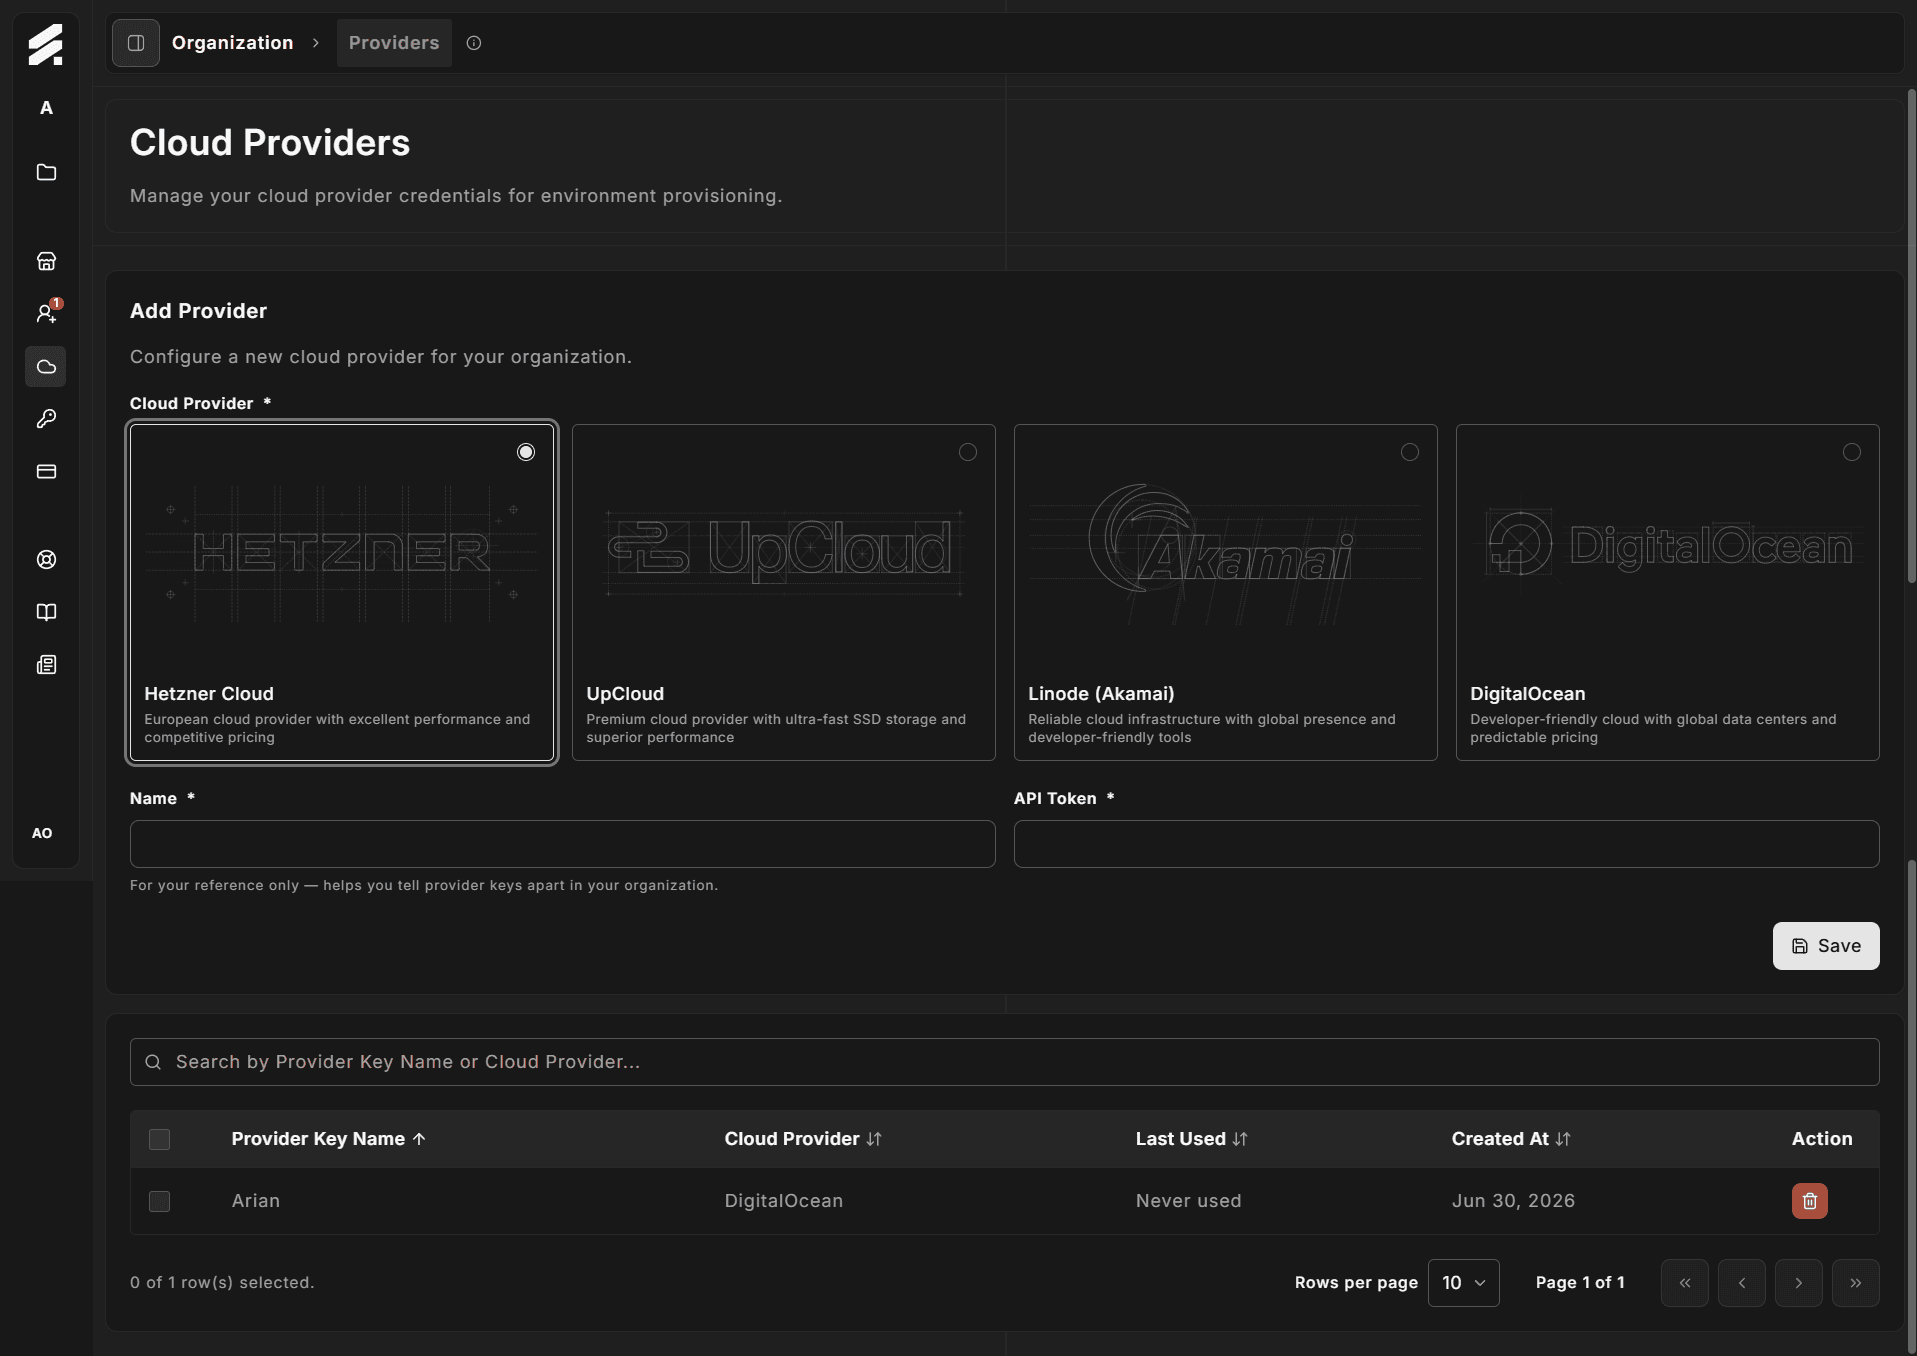Focus the Name input field
Screen dimensions: 1917x1356
562,844
